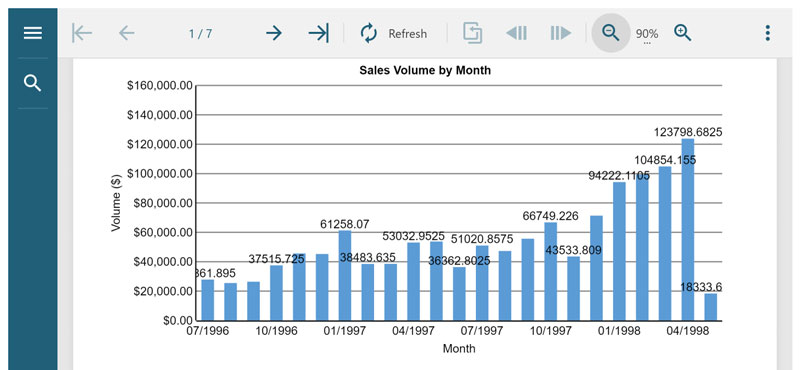Jump to the last page
Viewport: 800px width, 370px height.
tap(318, 34)
